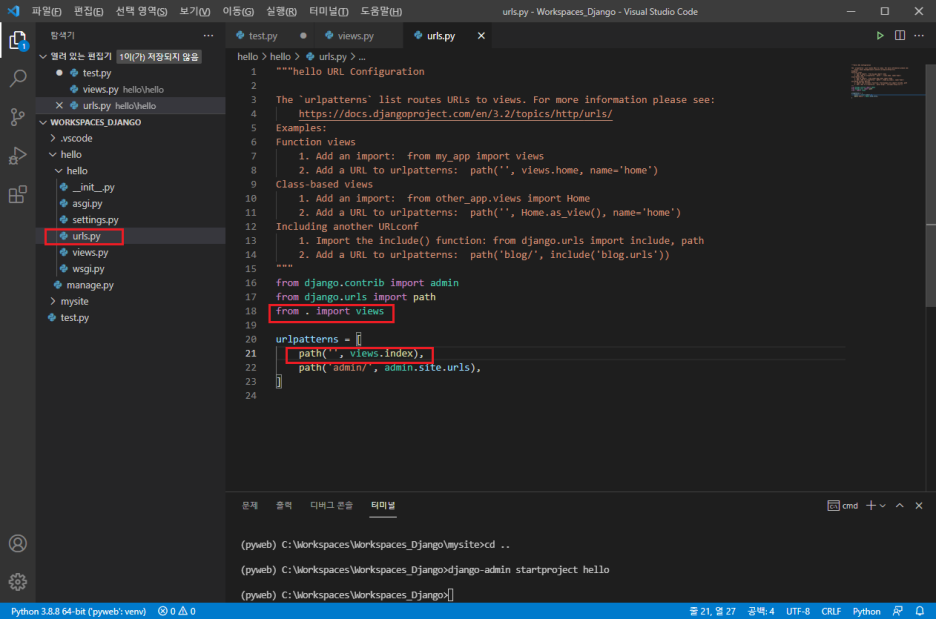
Task: Click the urls.py breadcrumb segment
Action: click(x=332, y=57)
